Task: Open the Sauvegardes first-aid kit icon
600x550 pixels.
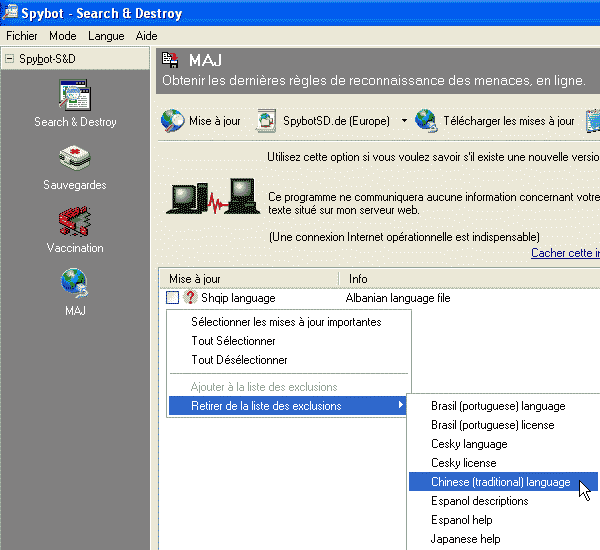Action: pyautogui.click(x=75, y=158)
